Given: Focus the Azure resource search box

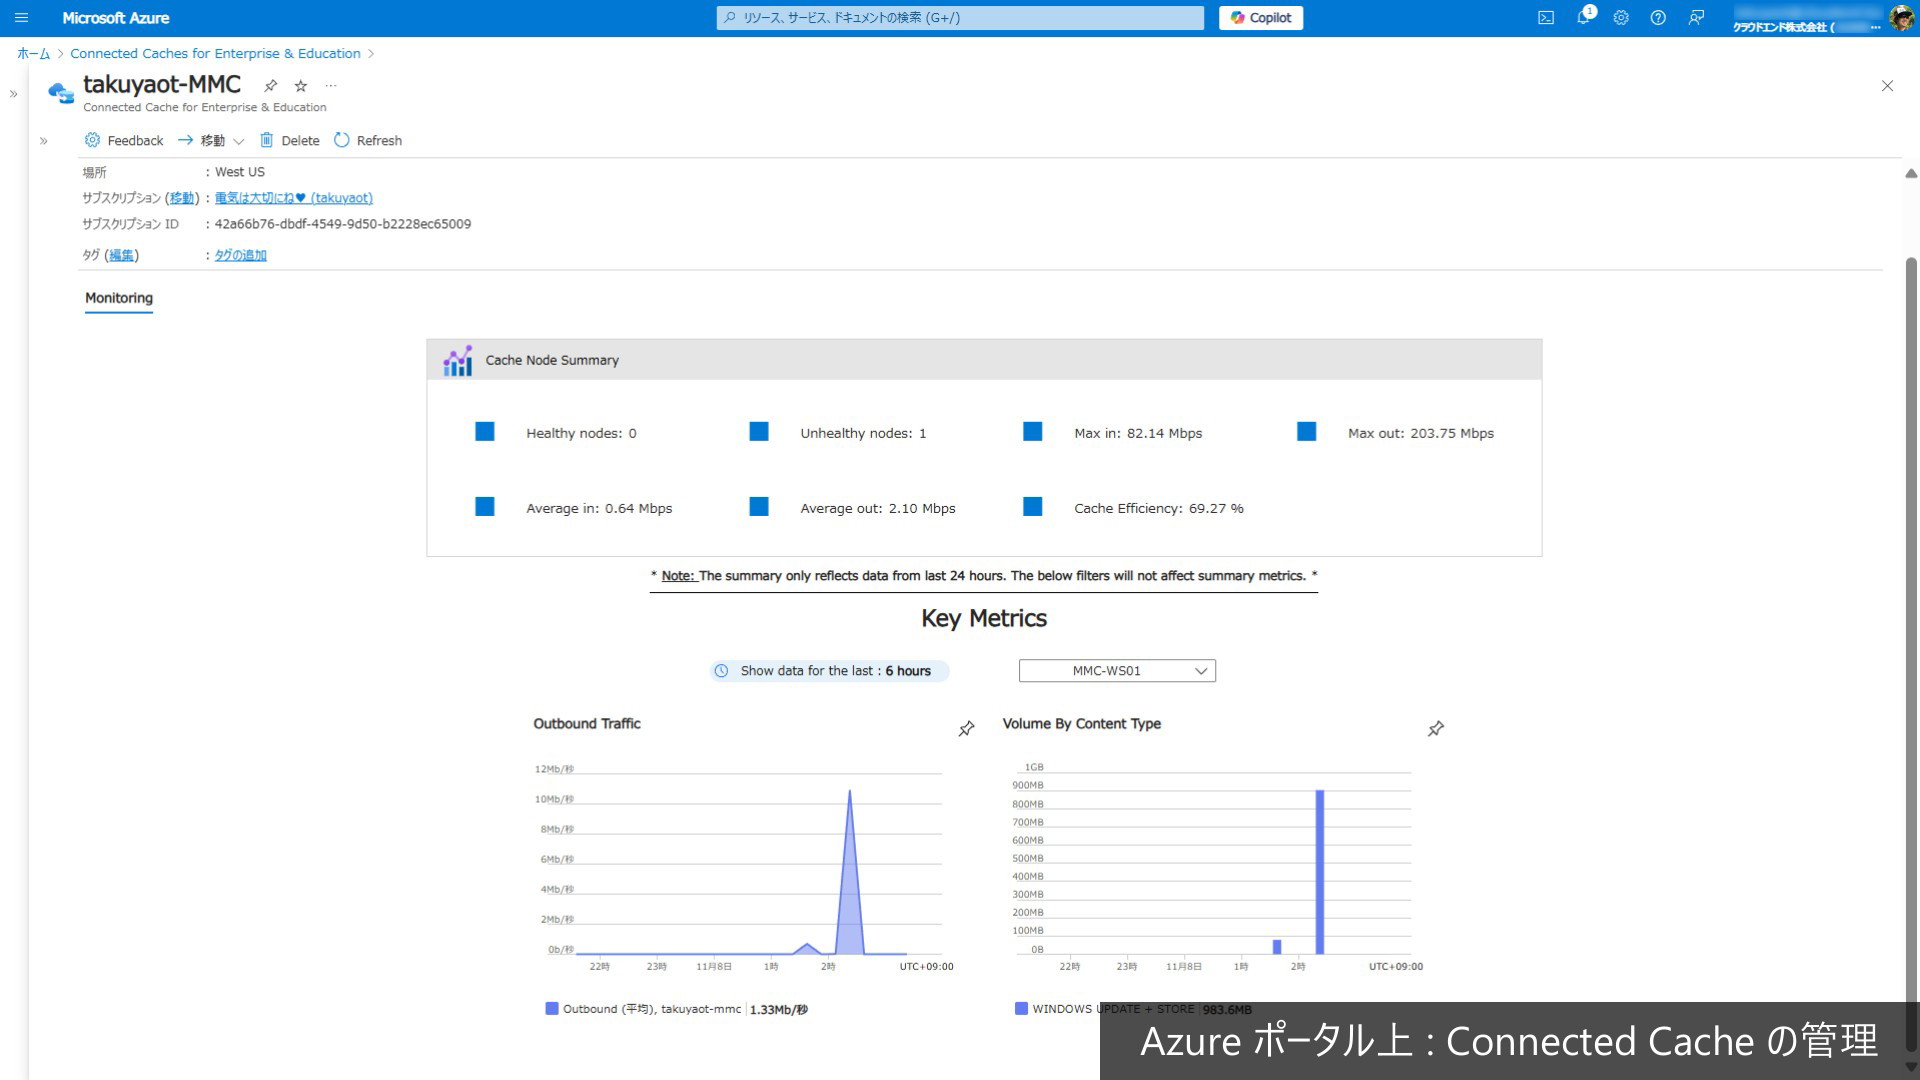Looking at the screenshot, I should pyautogui.click(x=960, y=18).
